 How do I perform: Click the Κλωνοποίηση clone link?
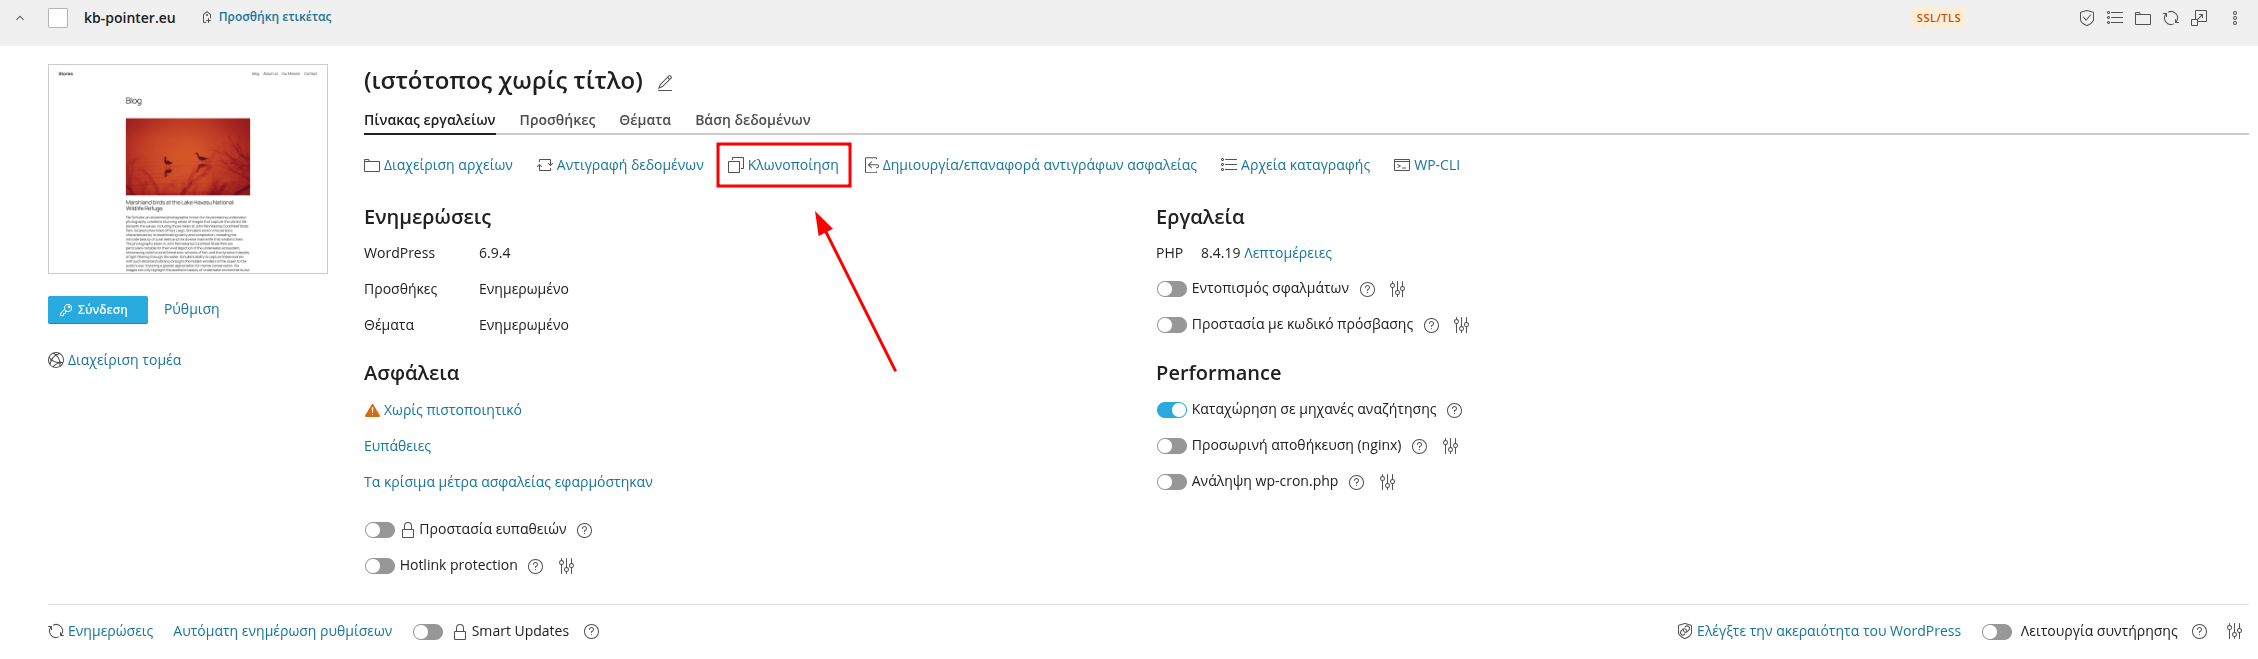pyautogui.click(x=784, y=165)
